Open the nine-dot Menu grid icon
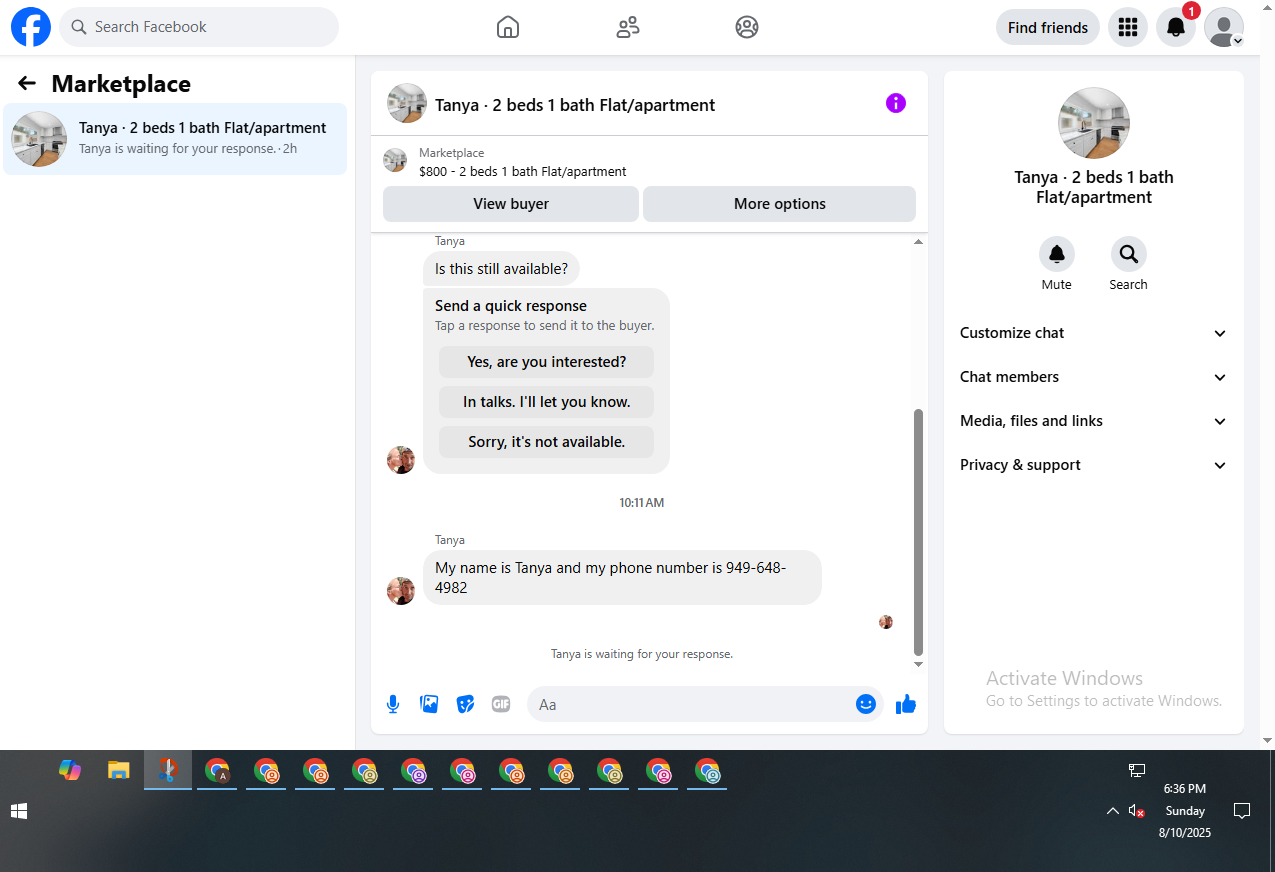This screenshot has height=872, width=1275. 1128,27
